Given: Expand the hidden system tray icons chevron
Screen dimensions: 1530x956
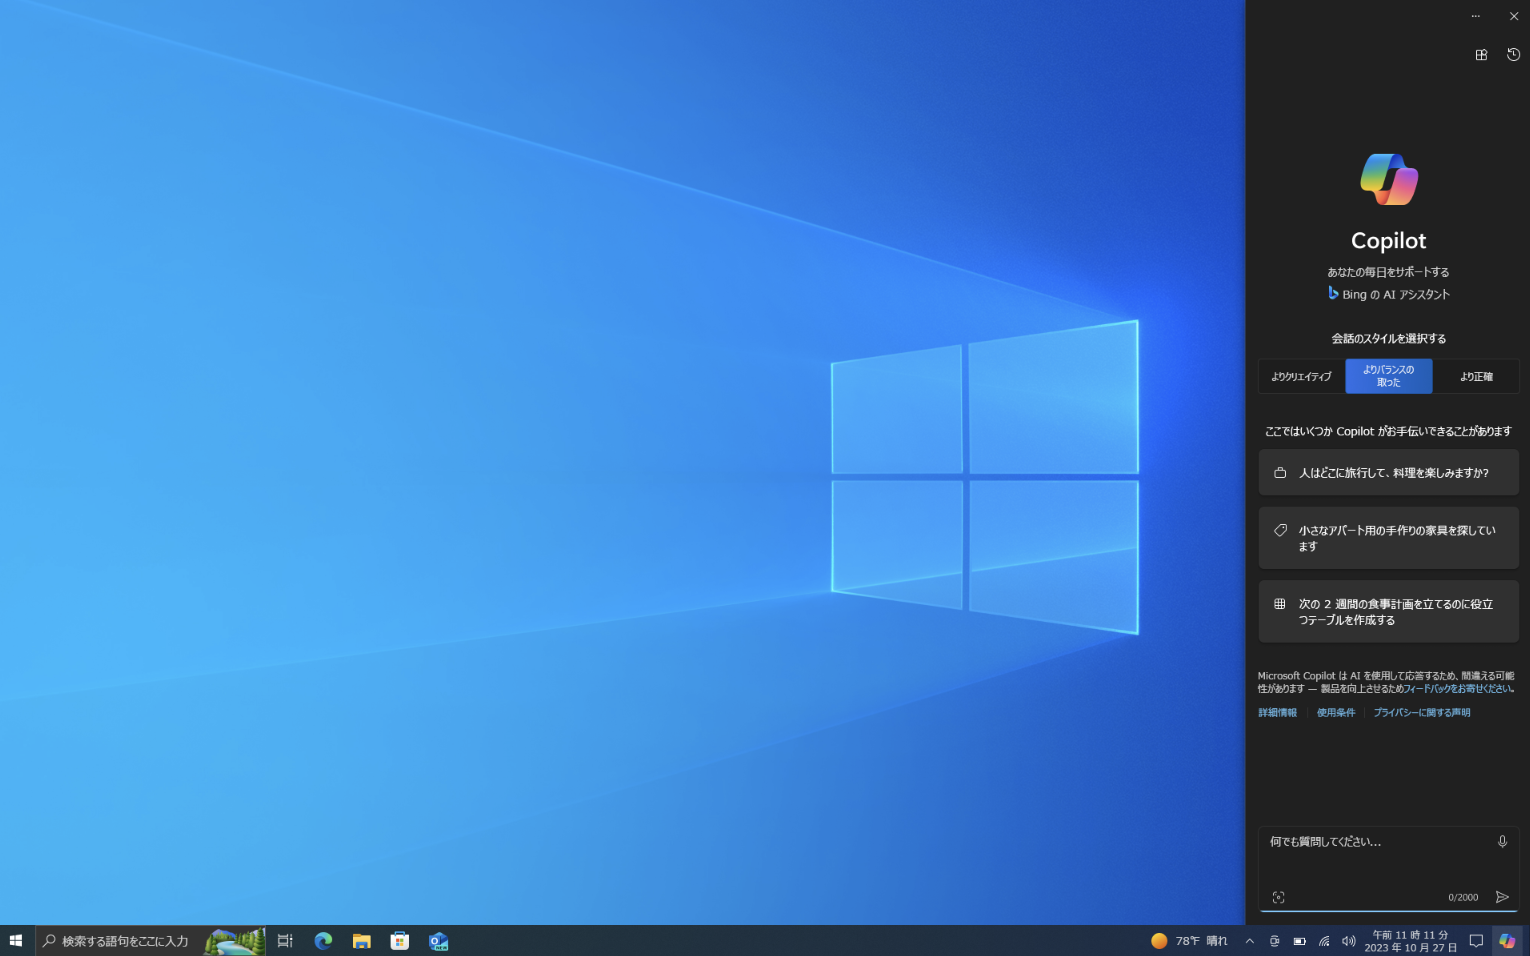Looking at the screenshot, I should point(1249,941).
